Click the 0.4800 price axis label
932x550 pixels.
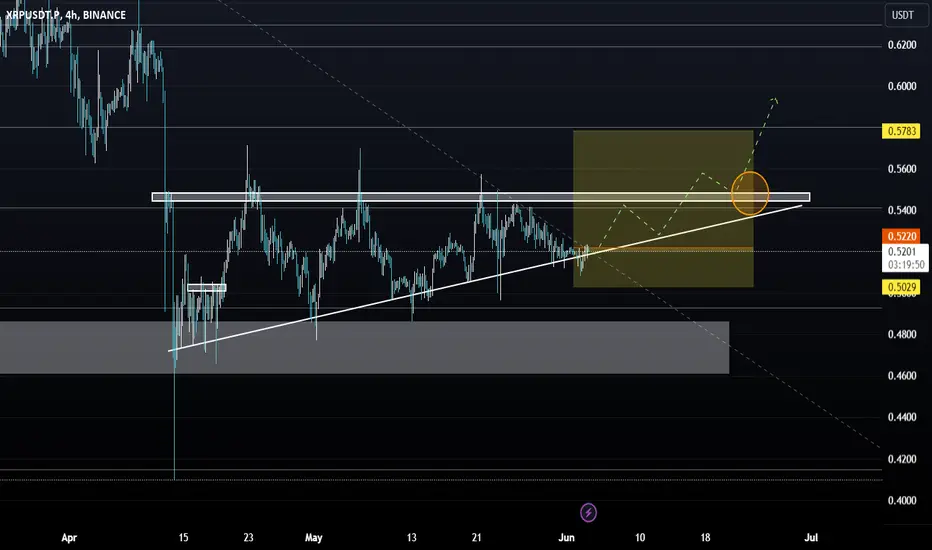[x=902, y=334]
